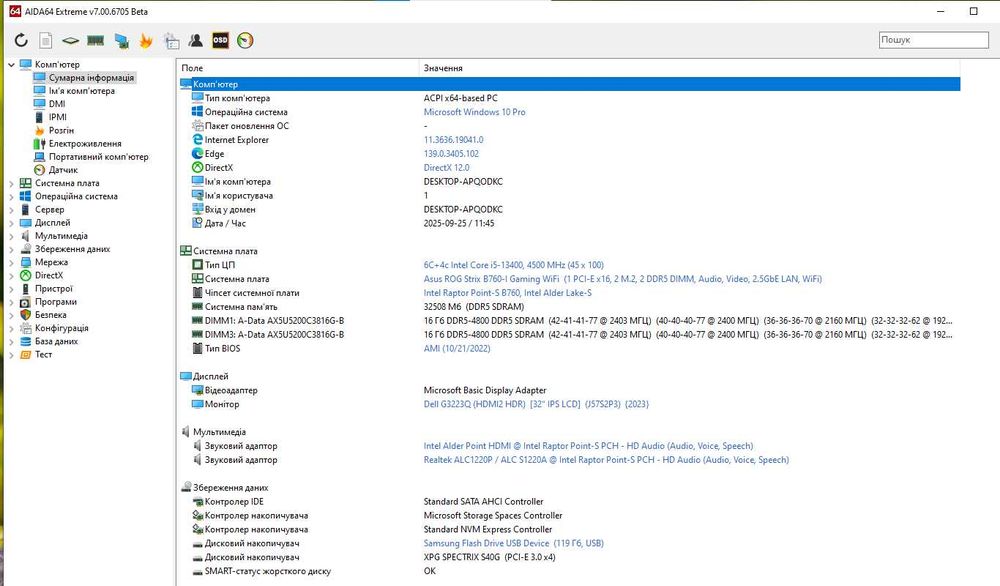
Task: Open the Microsoft Windows 10 Pro link
Action: 474,112
